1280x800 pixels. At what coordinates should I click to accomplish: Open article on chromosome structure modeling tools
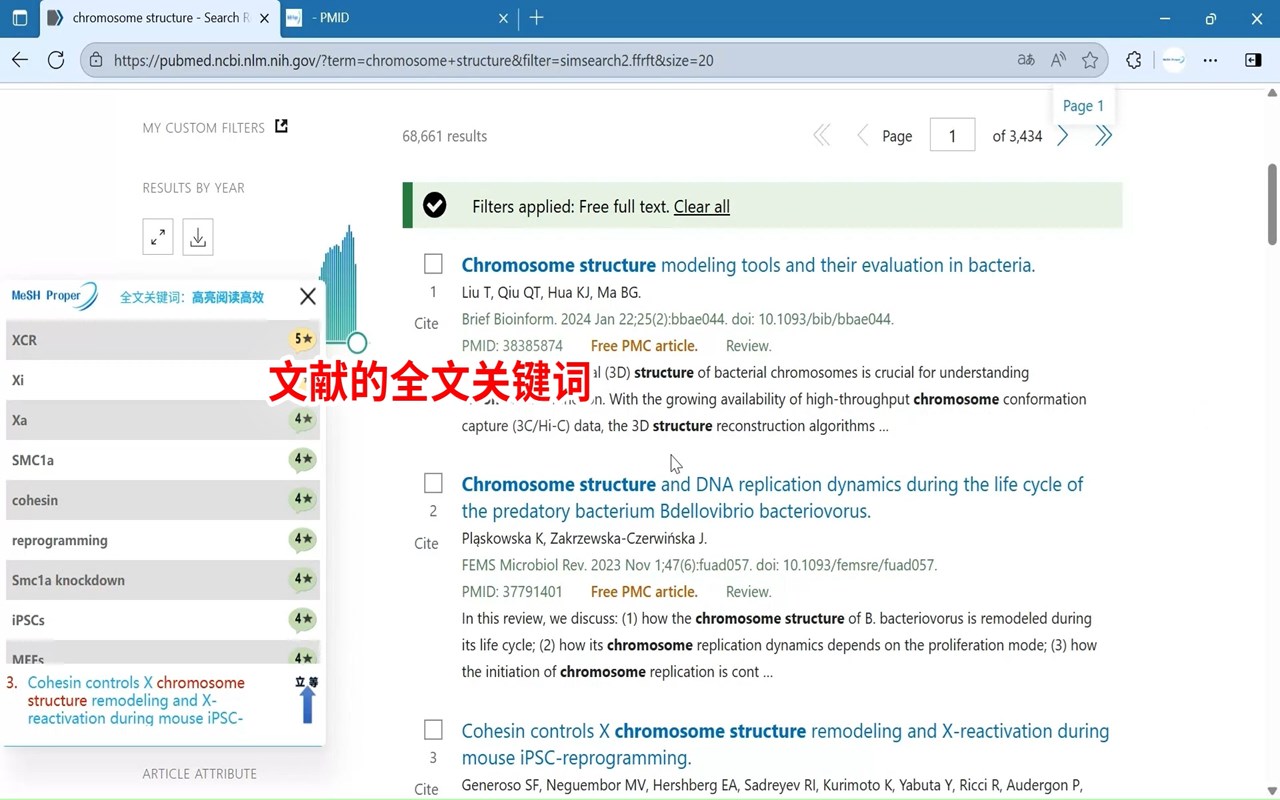[x=748, y=265]
